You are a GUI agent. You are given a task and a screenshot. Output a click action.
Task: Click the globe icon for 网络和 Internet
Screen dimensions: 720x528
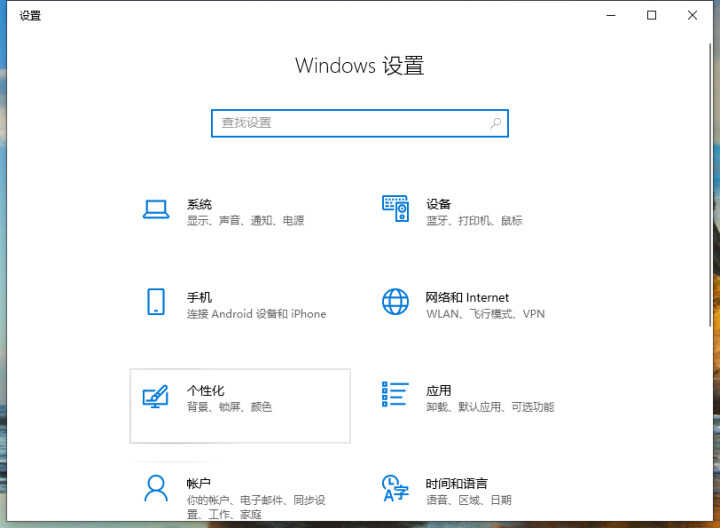(396, 302)
